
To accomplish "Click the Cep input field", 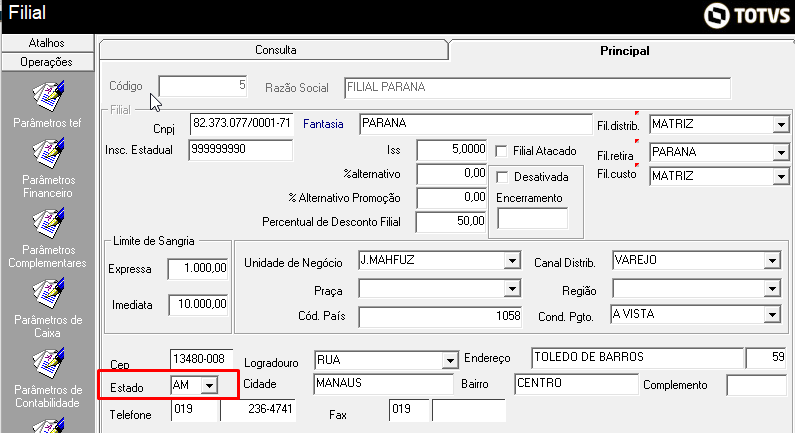I will [x=201, y=359].
